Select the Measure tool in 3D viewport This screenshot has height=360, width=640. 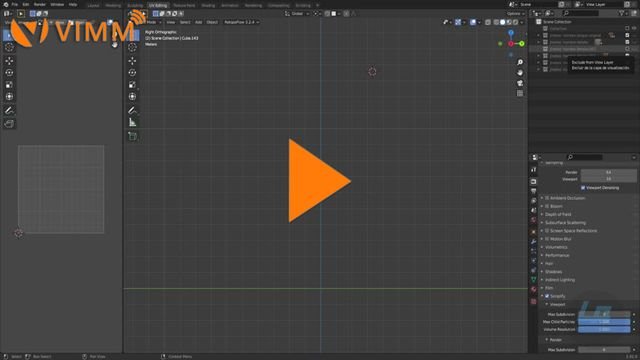132,122
